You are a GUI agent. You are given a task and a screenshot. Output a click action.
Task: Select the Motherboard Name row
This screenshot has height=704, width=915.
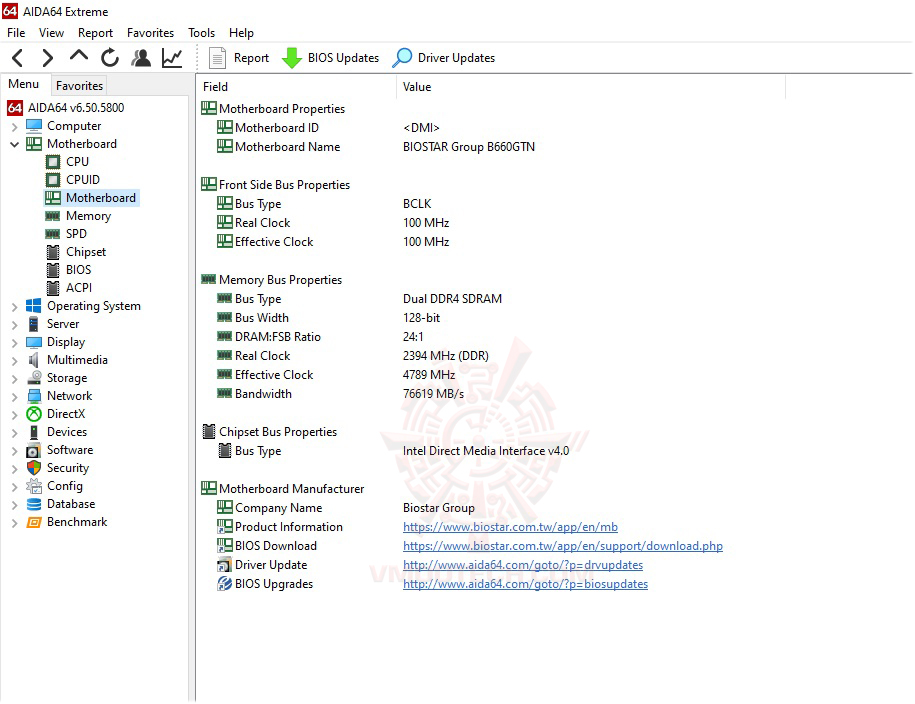click(x=493, y=147)
